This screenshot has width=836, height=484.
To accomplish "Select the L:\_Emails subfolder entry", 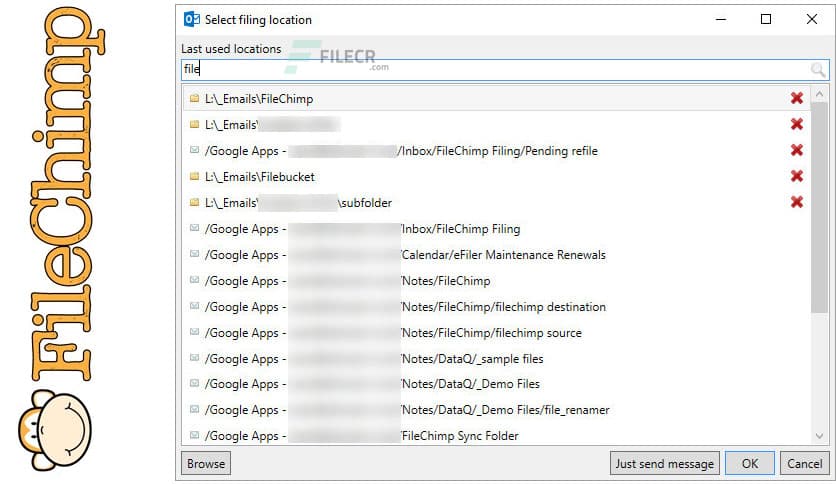I will coord(496,203).
